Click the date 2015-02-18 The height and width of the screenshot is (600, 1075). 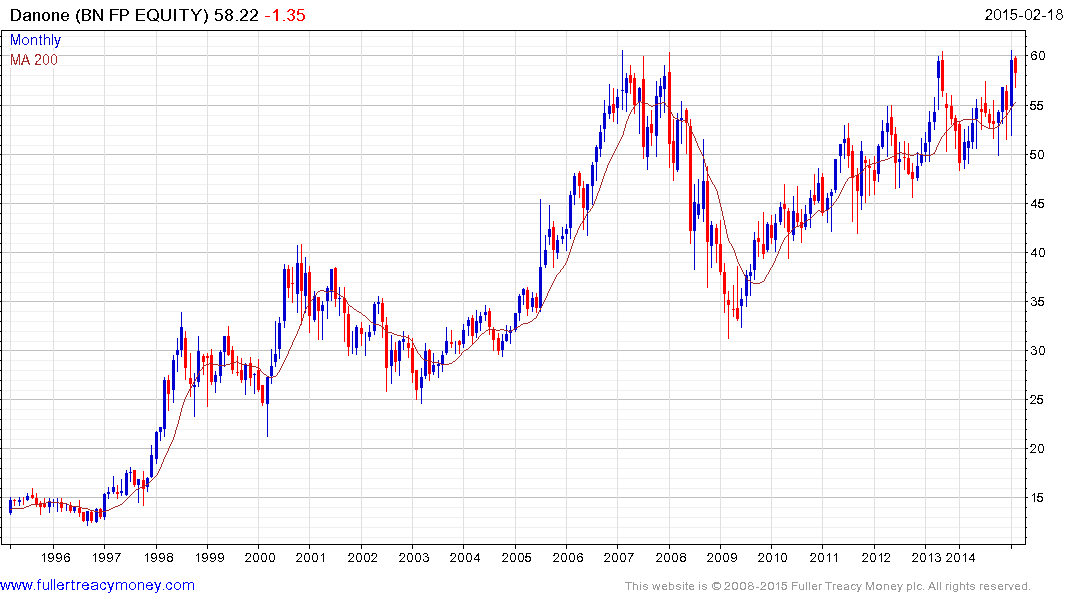click(x=1024, y=14)
